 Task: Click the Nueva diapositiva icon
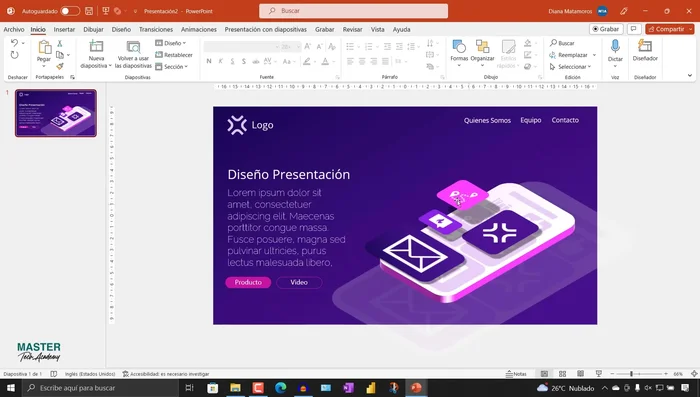96,46
